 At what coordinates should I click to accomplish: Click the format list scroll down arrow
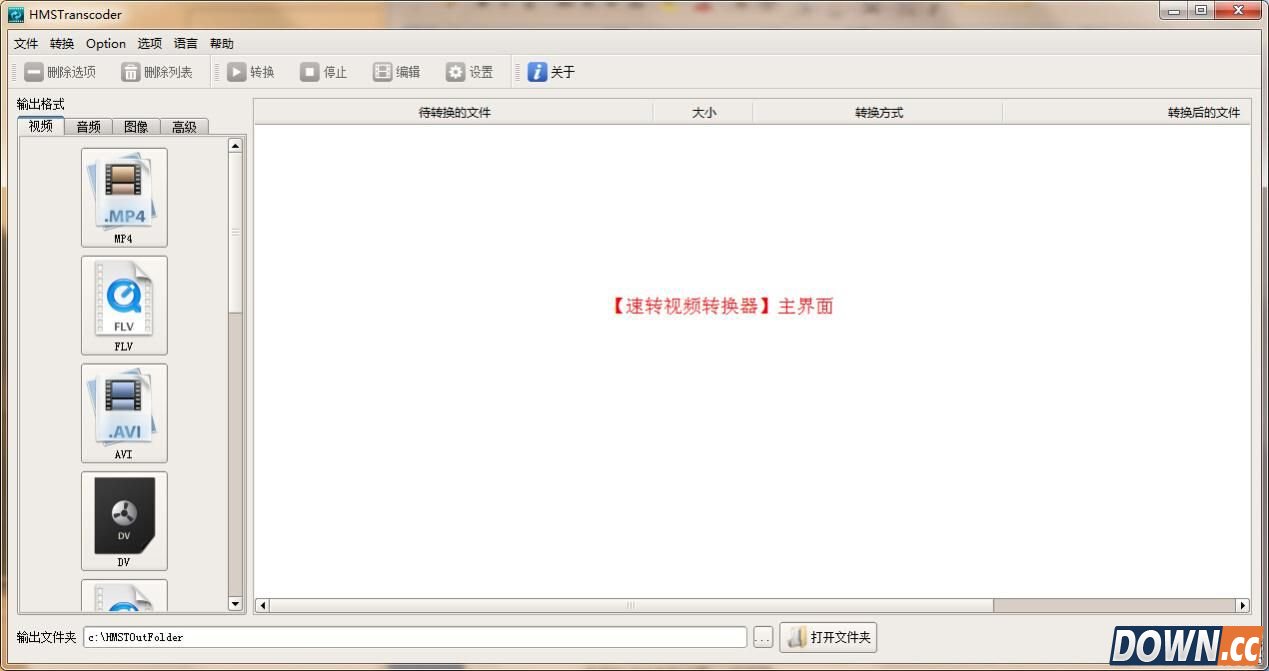pos(236,603)
